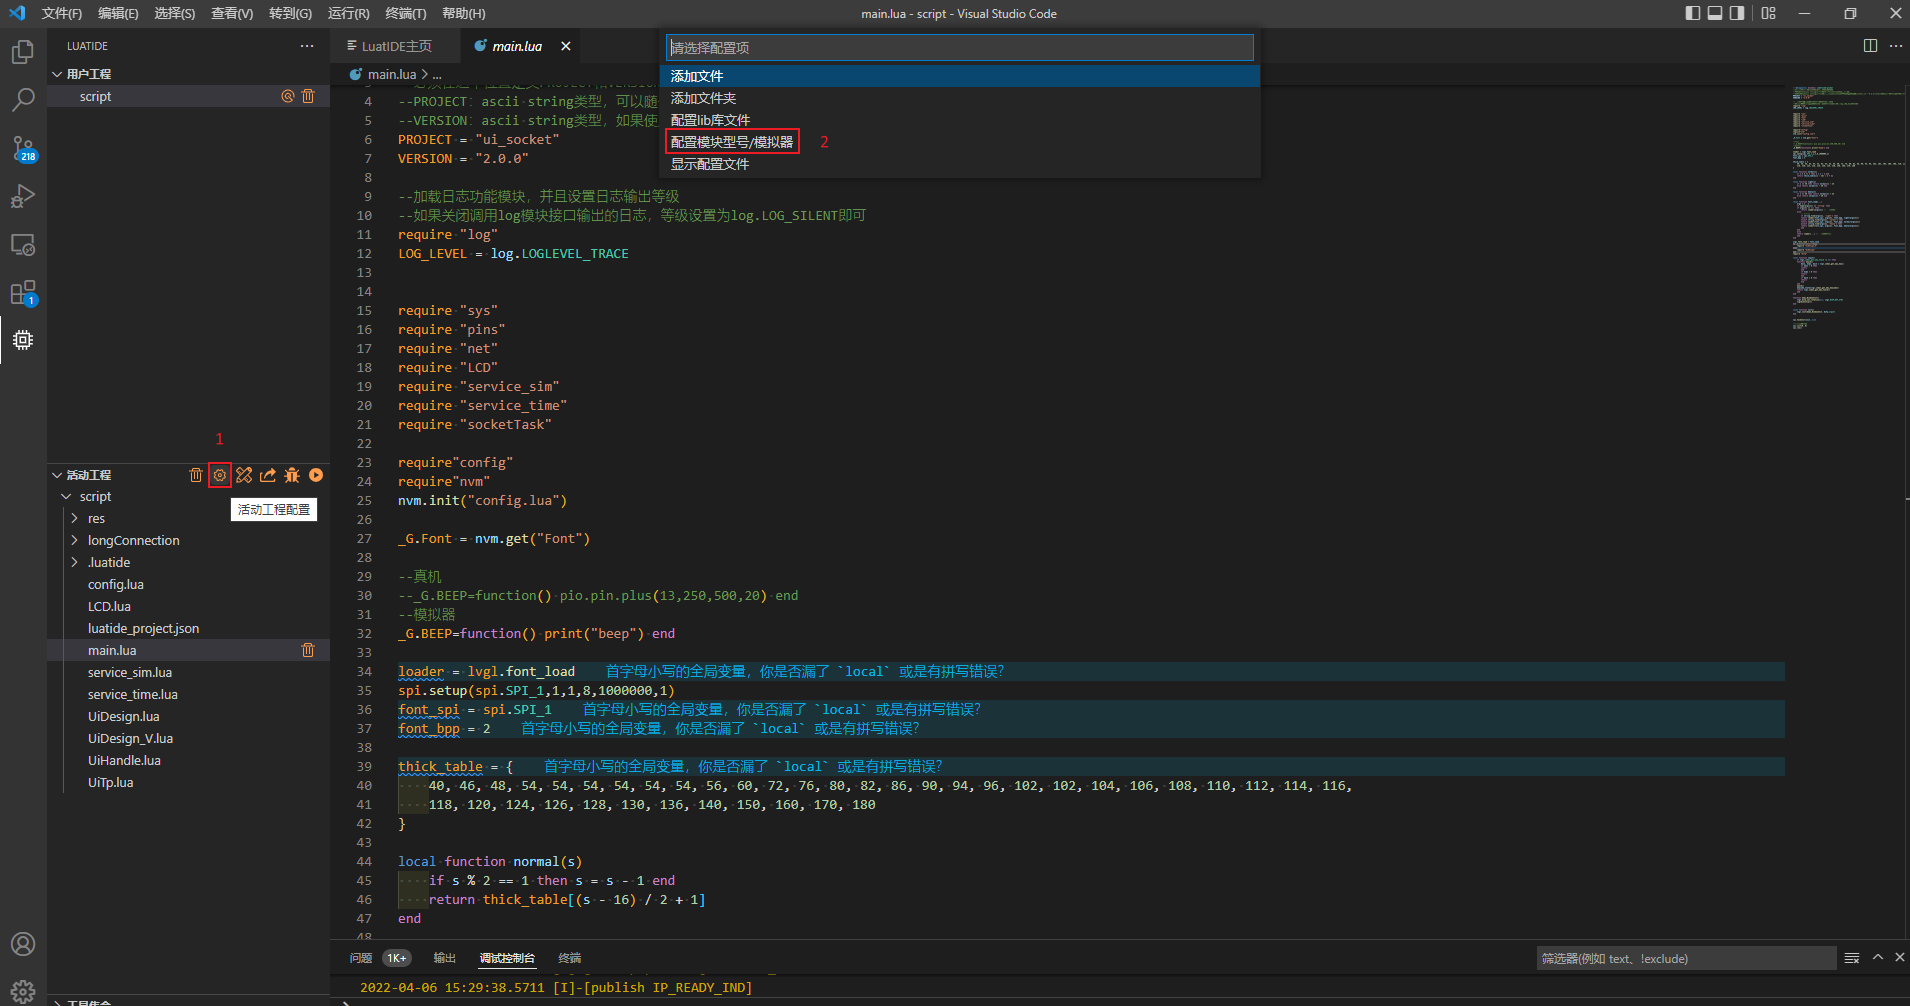This screenshot has height=1006, width=1910.
Task: Open the 帮助(H) menu
Action: pyautogui.click(x=463, y=13)
